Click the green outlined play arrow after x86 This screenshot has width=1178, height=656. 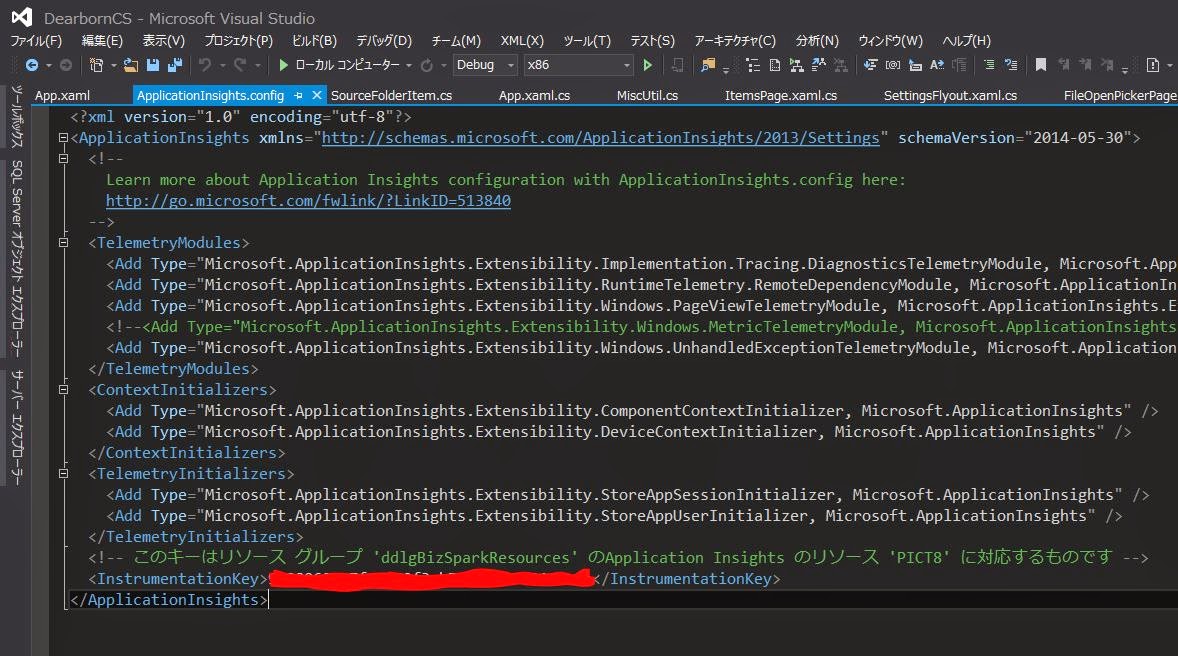[x=648, y=65]
